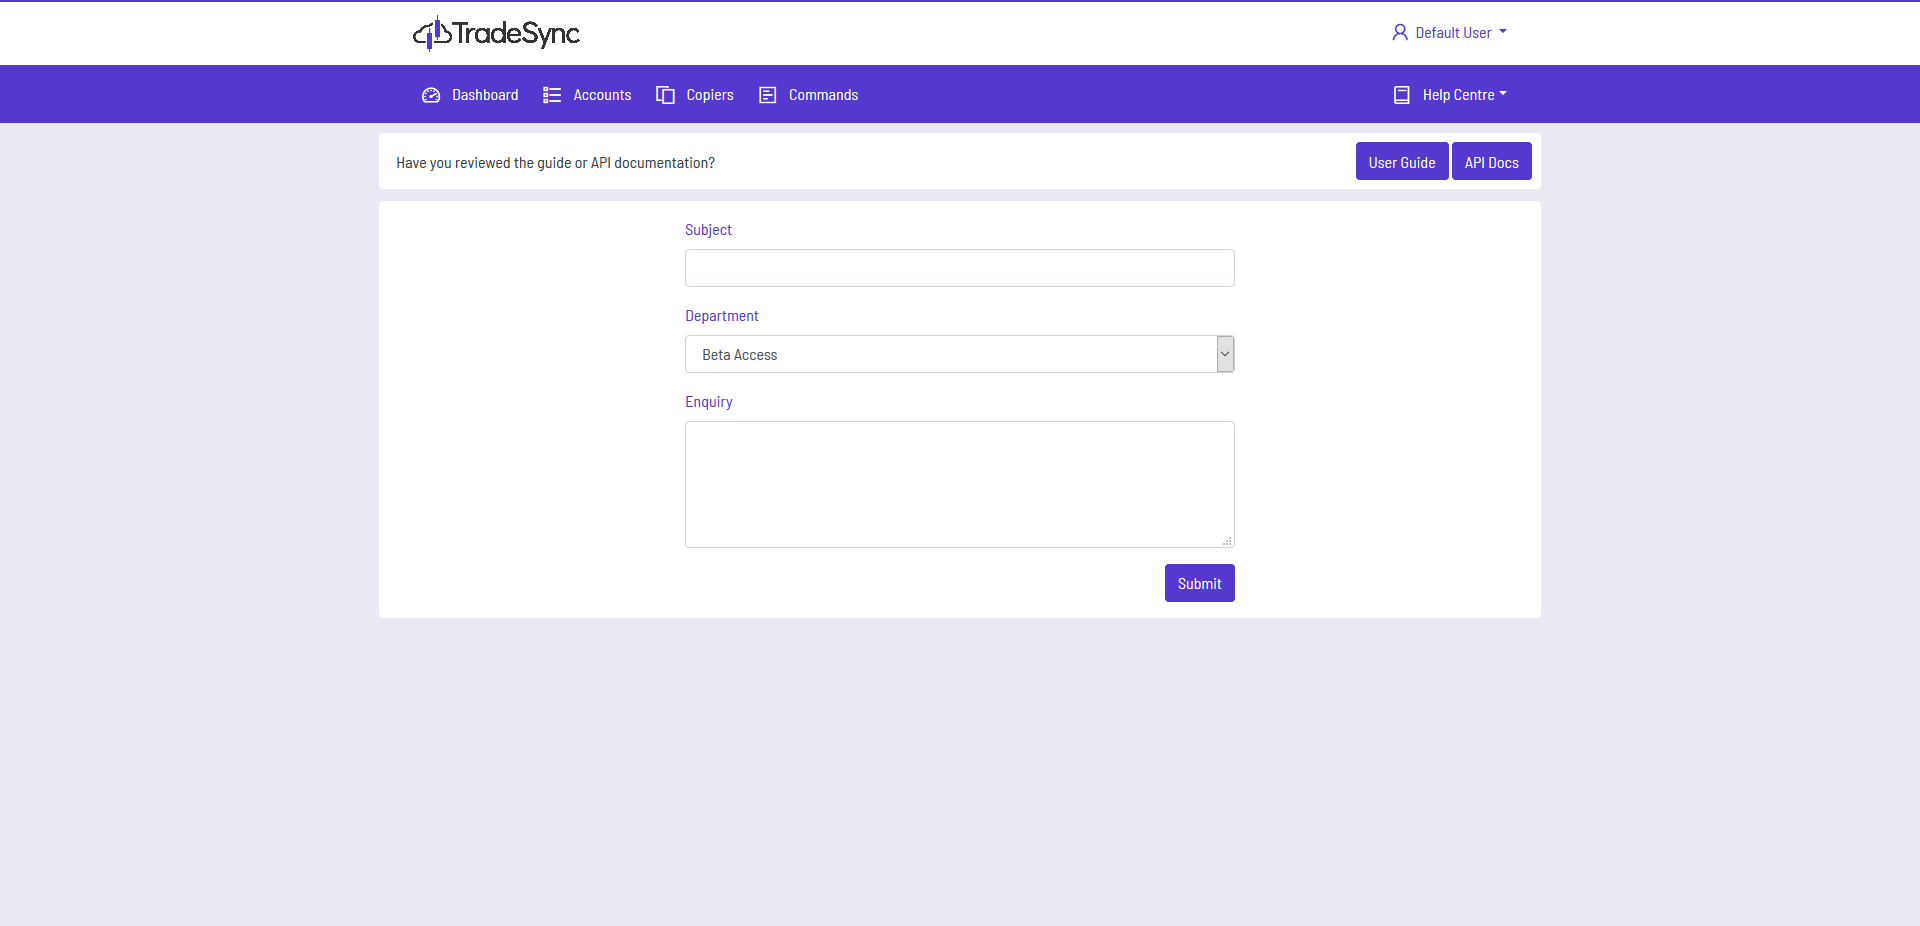Open the API Docs button
The height and width of the screenshot is (926, 1920).
pyautogui.click(x=1492, y=162)
